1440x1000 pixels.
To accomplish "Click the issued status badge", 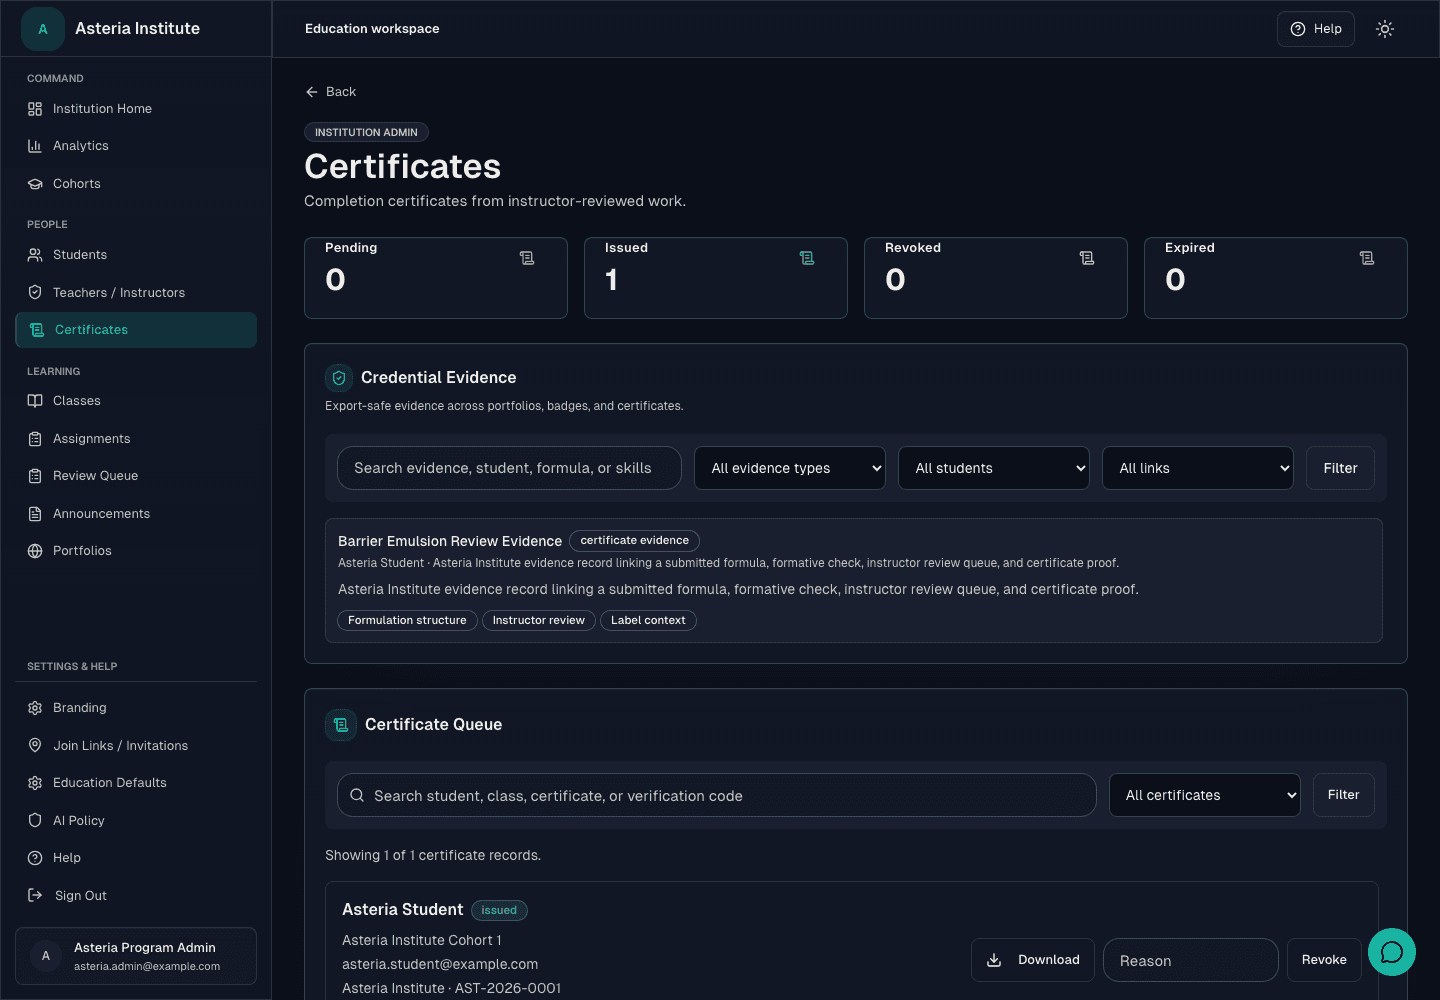I will [x=499, y=910].
